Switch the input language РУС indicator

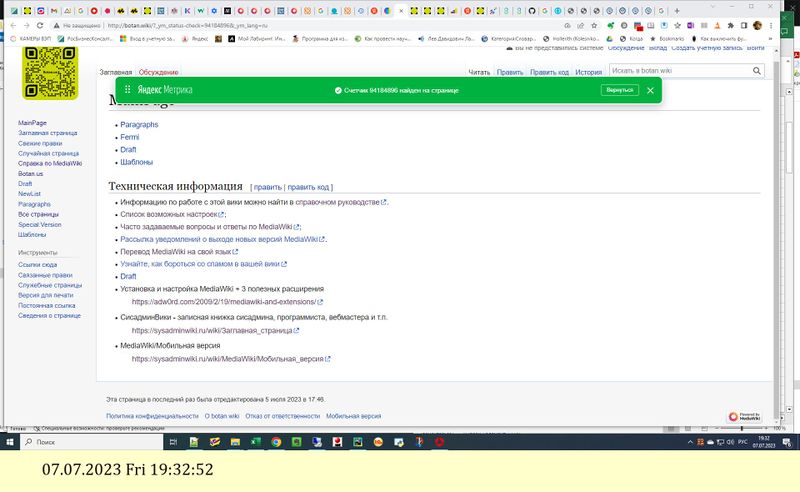(x=743, y=442)
